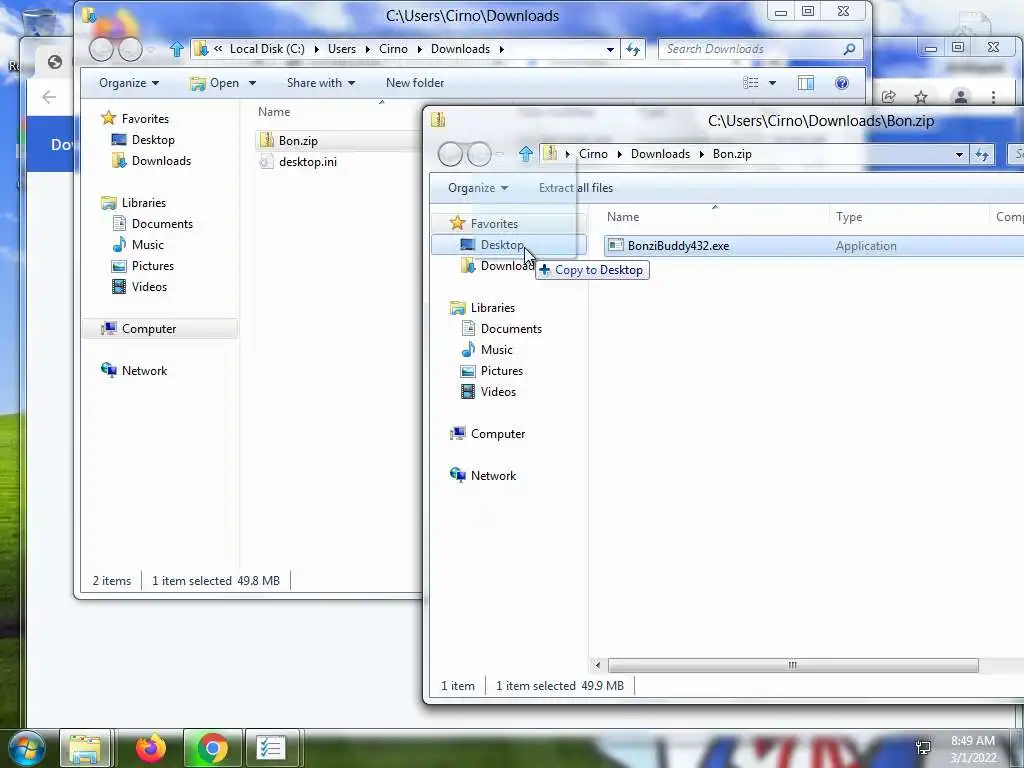Click Open button in Downloads toolbar
The width and height of the screenshot is (1024, 768).
point(216,83)
